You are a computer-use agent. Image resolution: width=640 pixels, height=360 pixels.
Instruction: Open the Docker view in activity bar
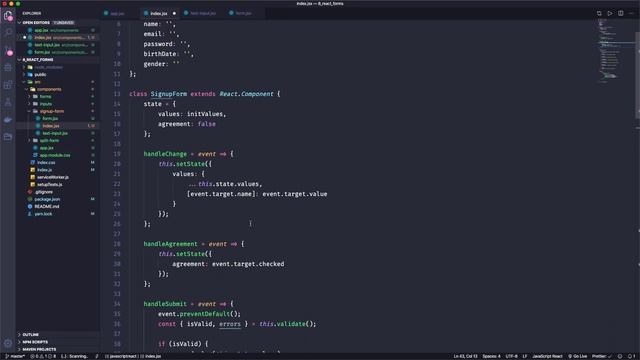(x=8, y=120)
